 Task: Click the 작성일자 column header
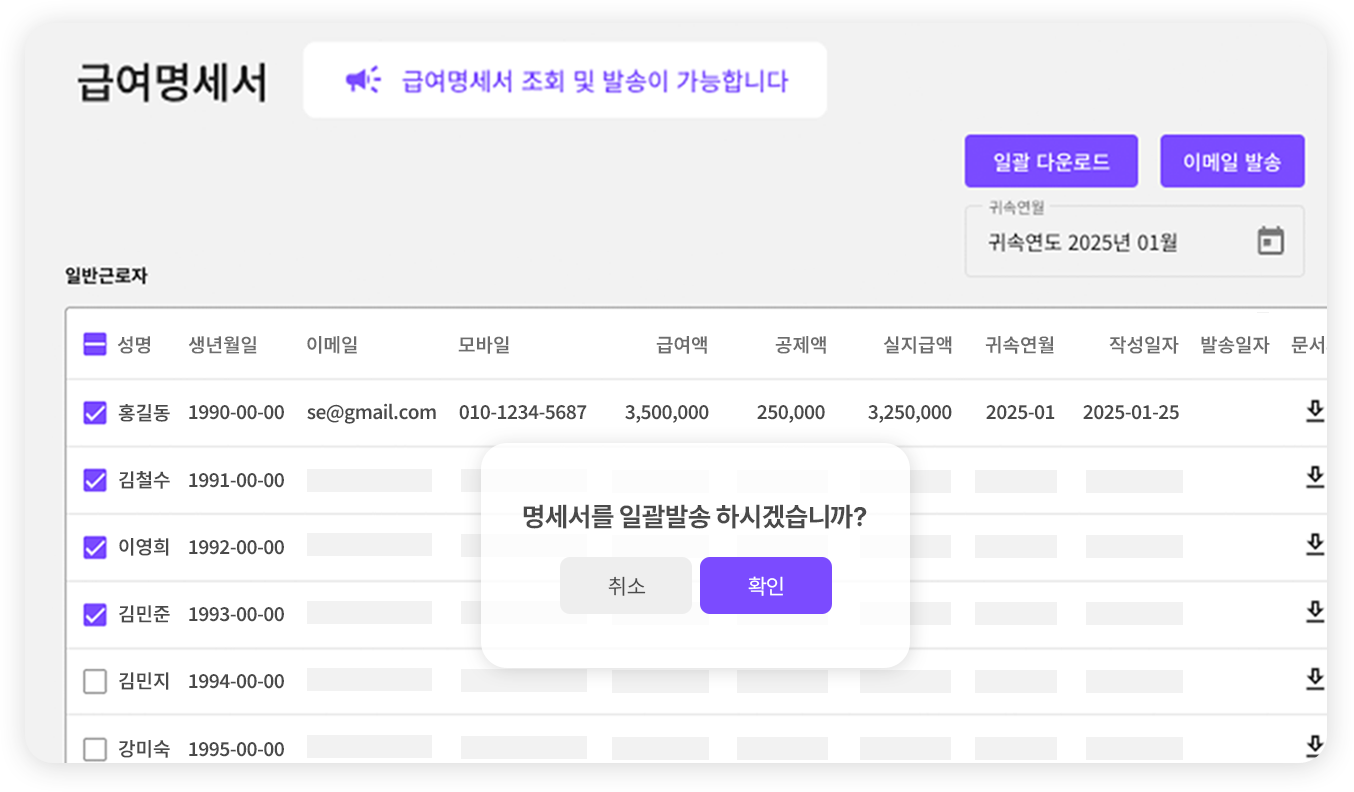pos(1144,345)
